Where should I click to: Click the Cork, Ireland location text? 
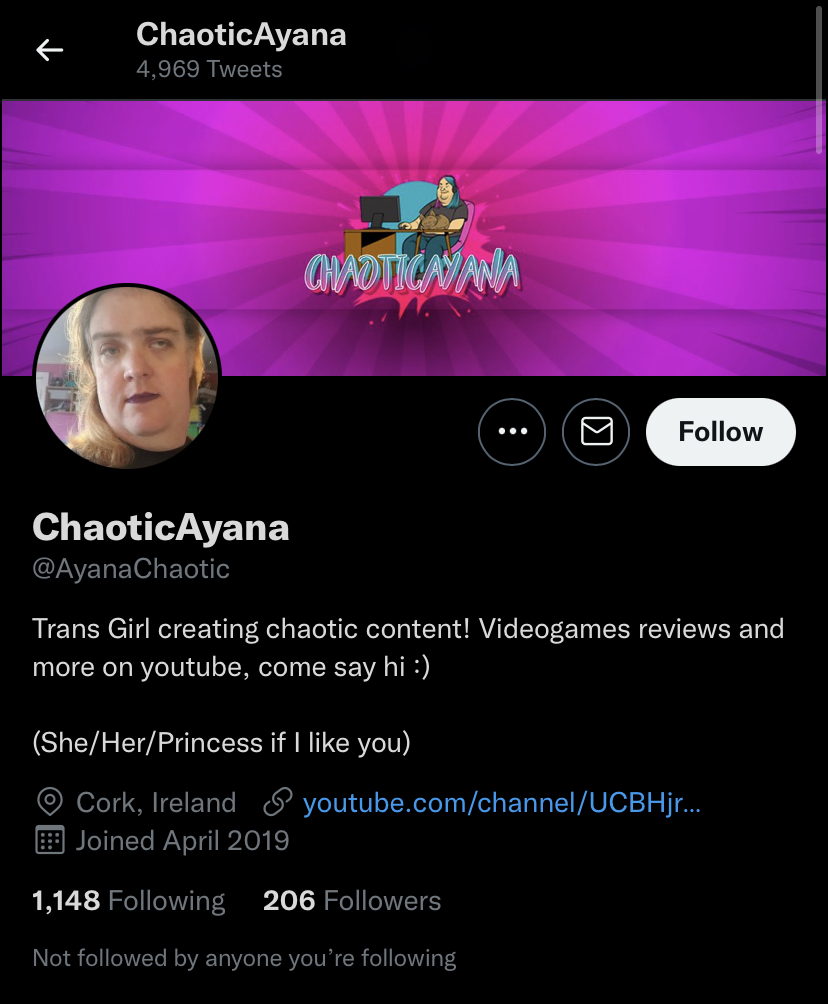tap(156, 802)
